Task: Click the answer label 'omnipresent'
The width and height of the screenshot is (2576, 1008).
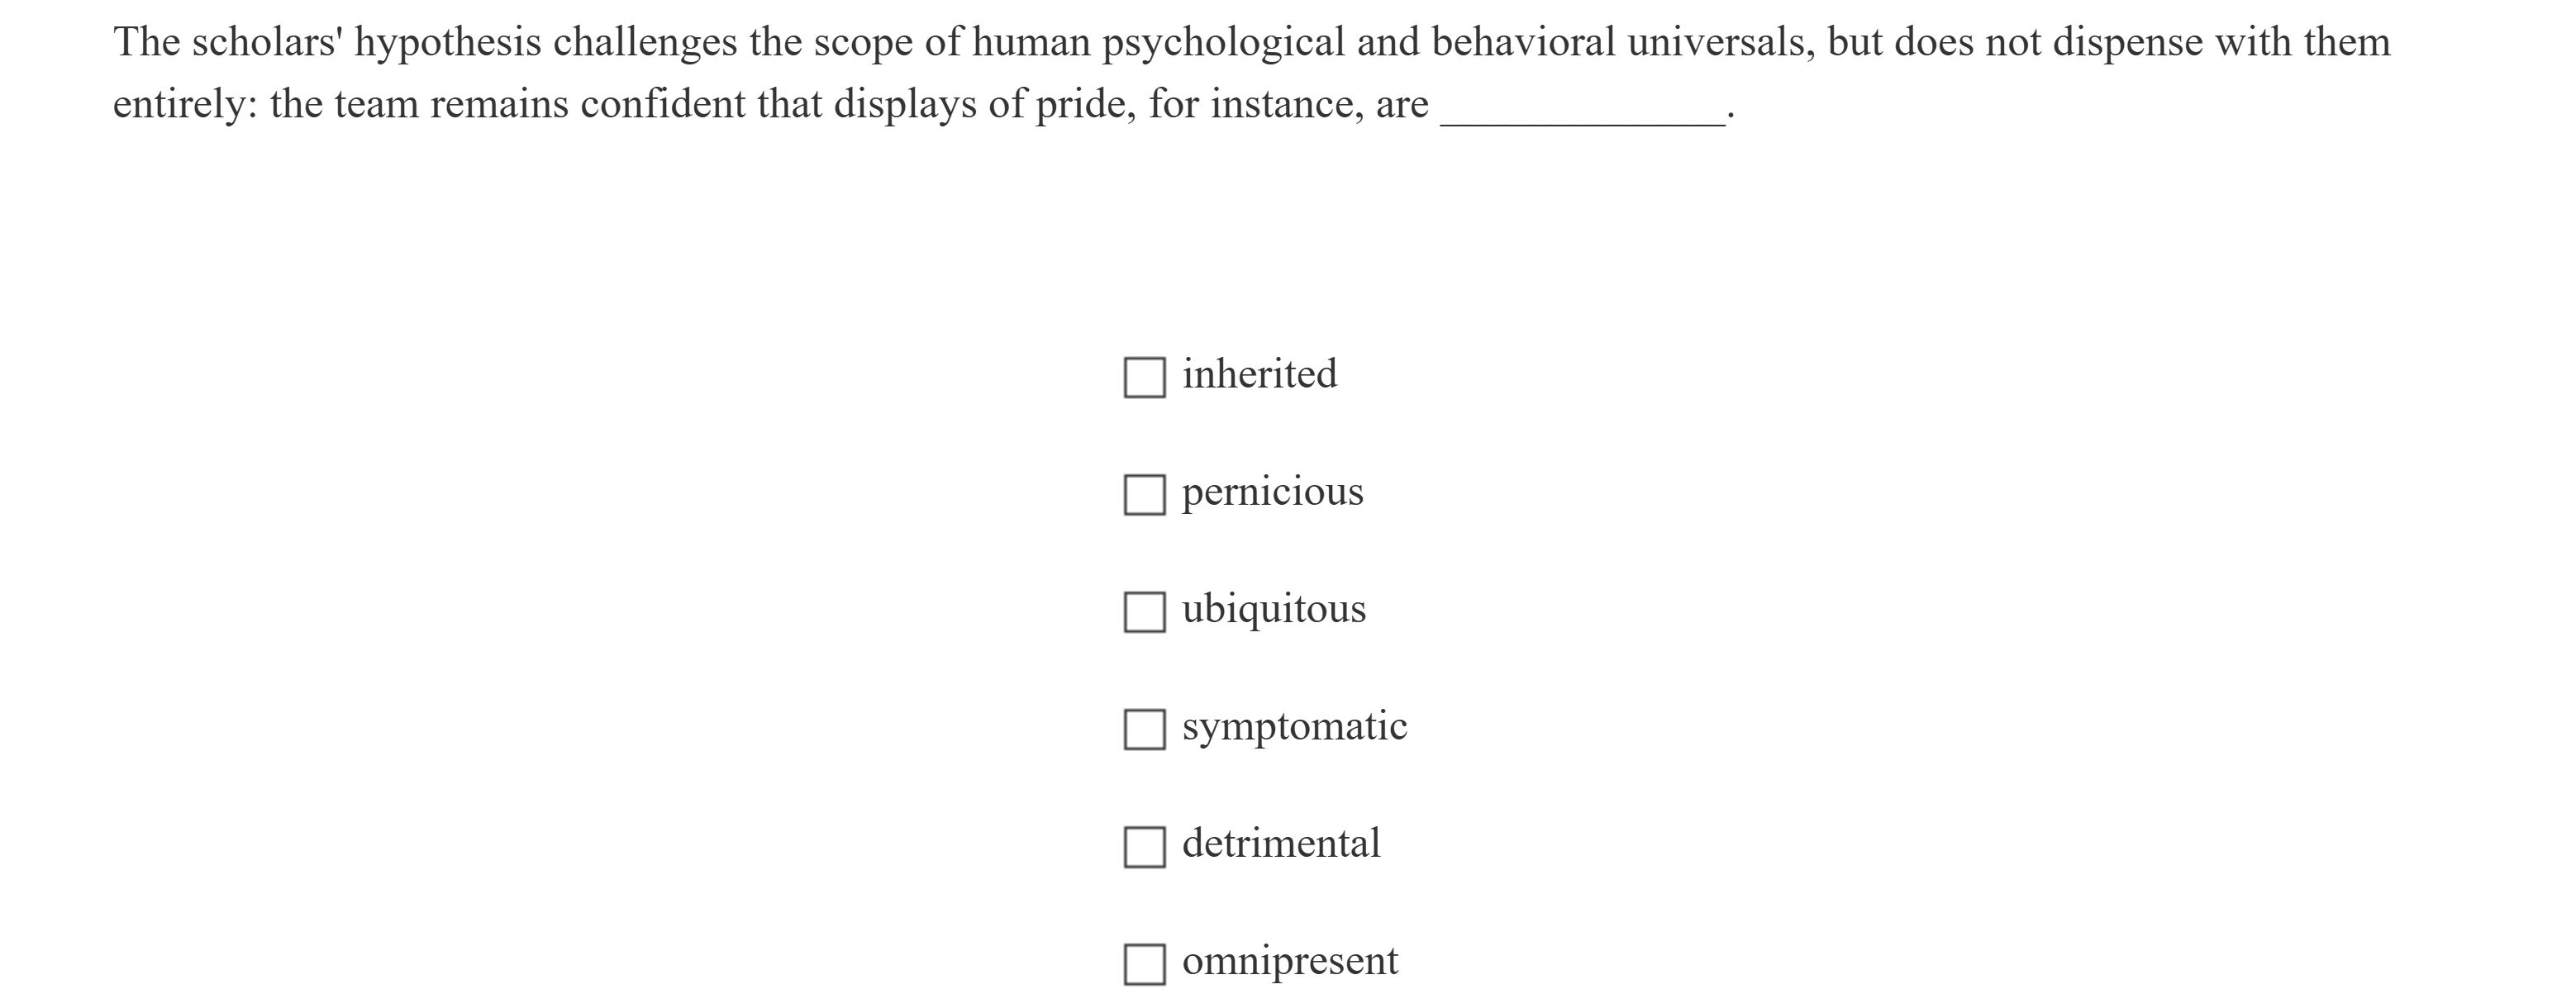Action: (1290, 961)
